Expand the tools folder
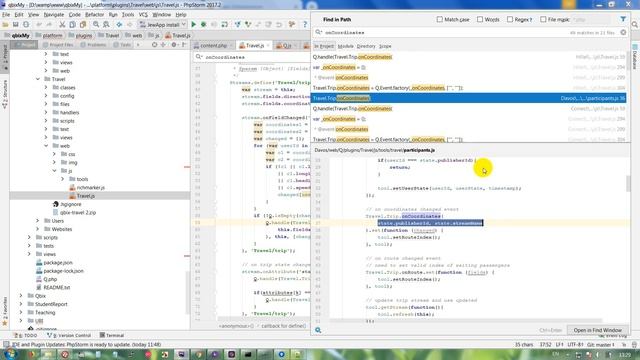This screenshot has width=640, height=360. click(62, 179)
